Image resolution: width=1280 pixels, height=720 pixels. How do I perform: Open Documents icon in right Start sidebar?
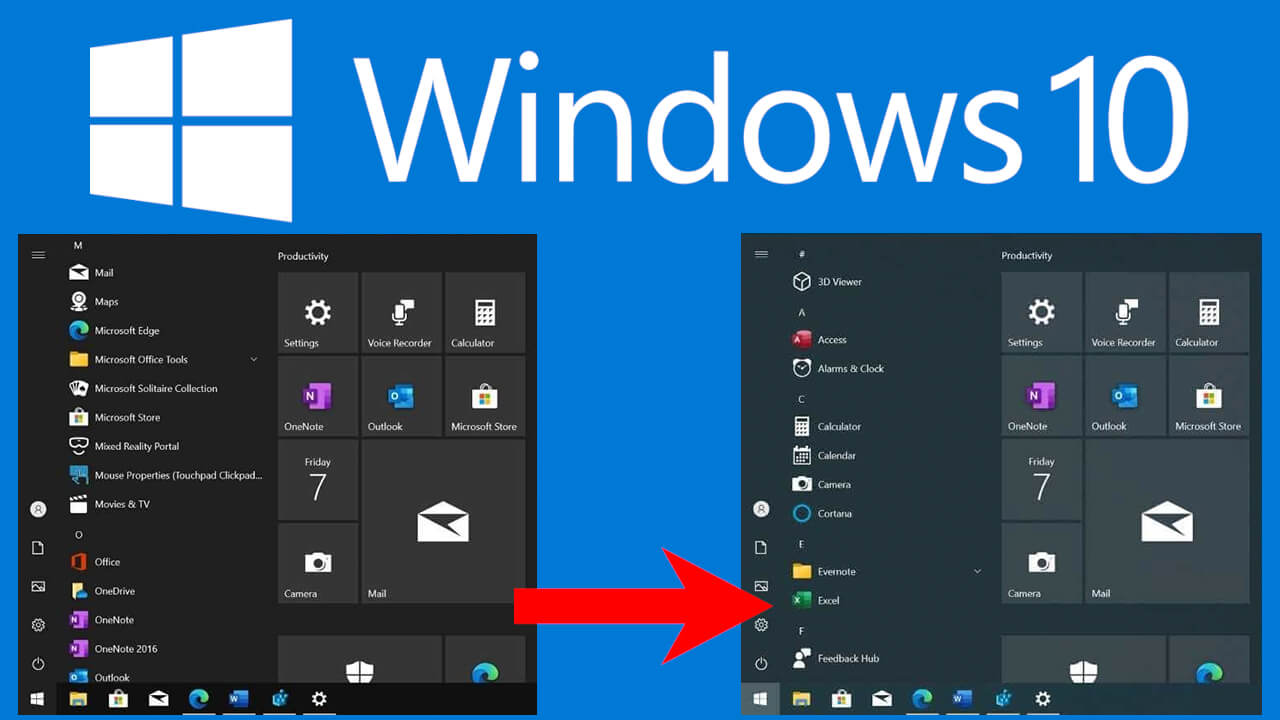[761, 548]
